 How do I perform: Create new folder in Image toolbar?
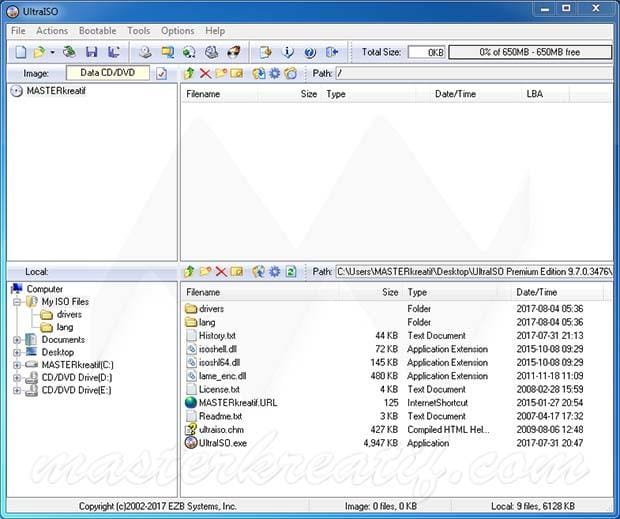[x=221, y=73]
